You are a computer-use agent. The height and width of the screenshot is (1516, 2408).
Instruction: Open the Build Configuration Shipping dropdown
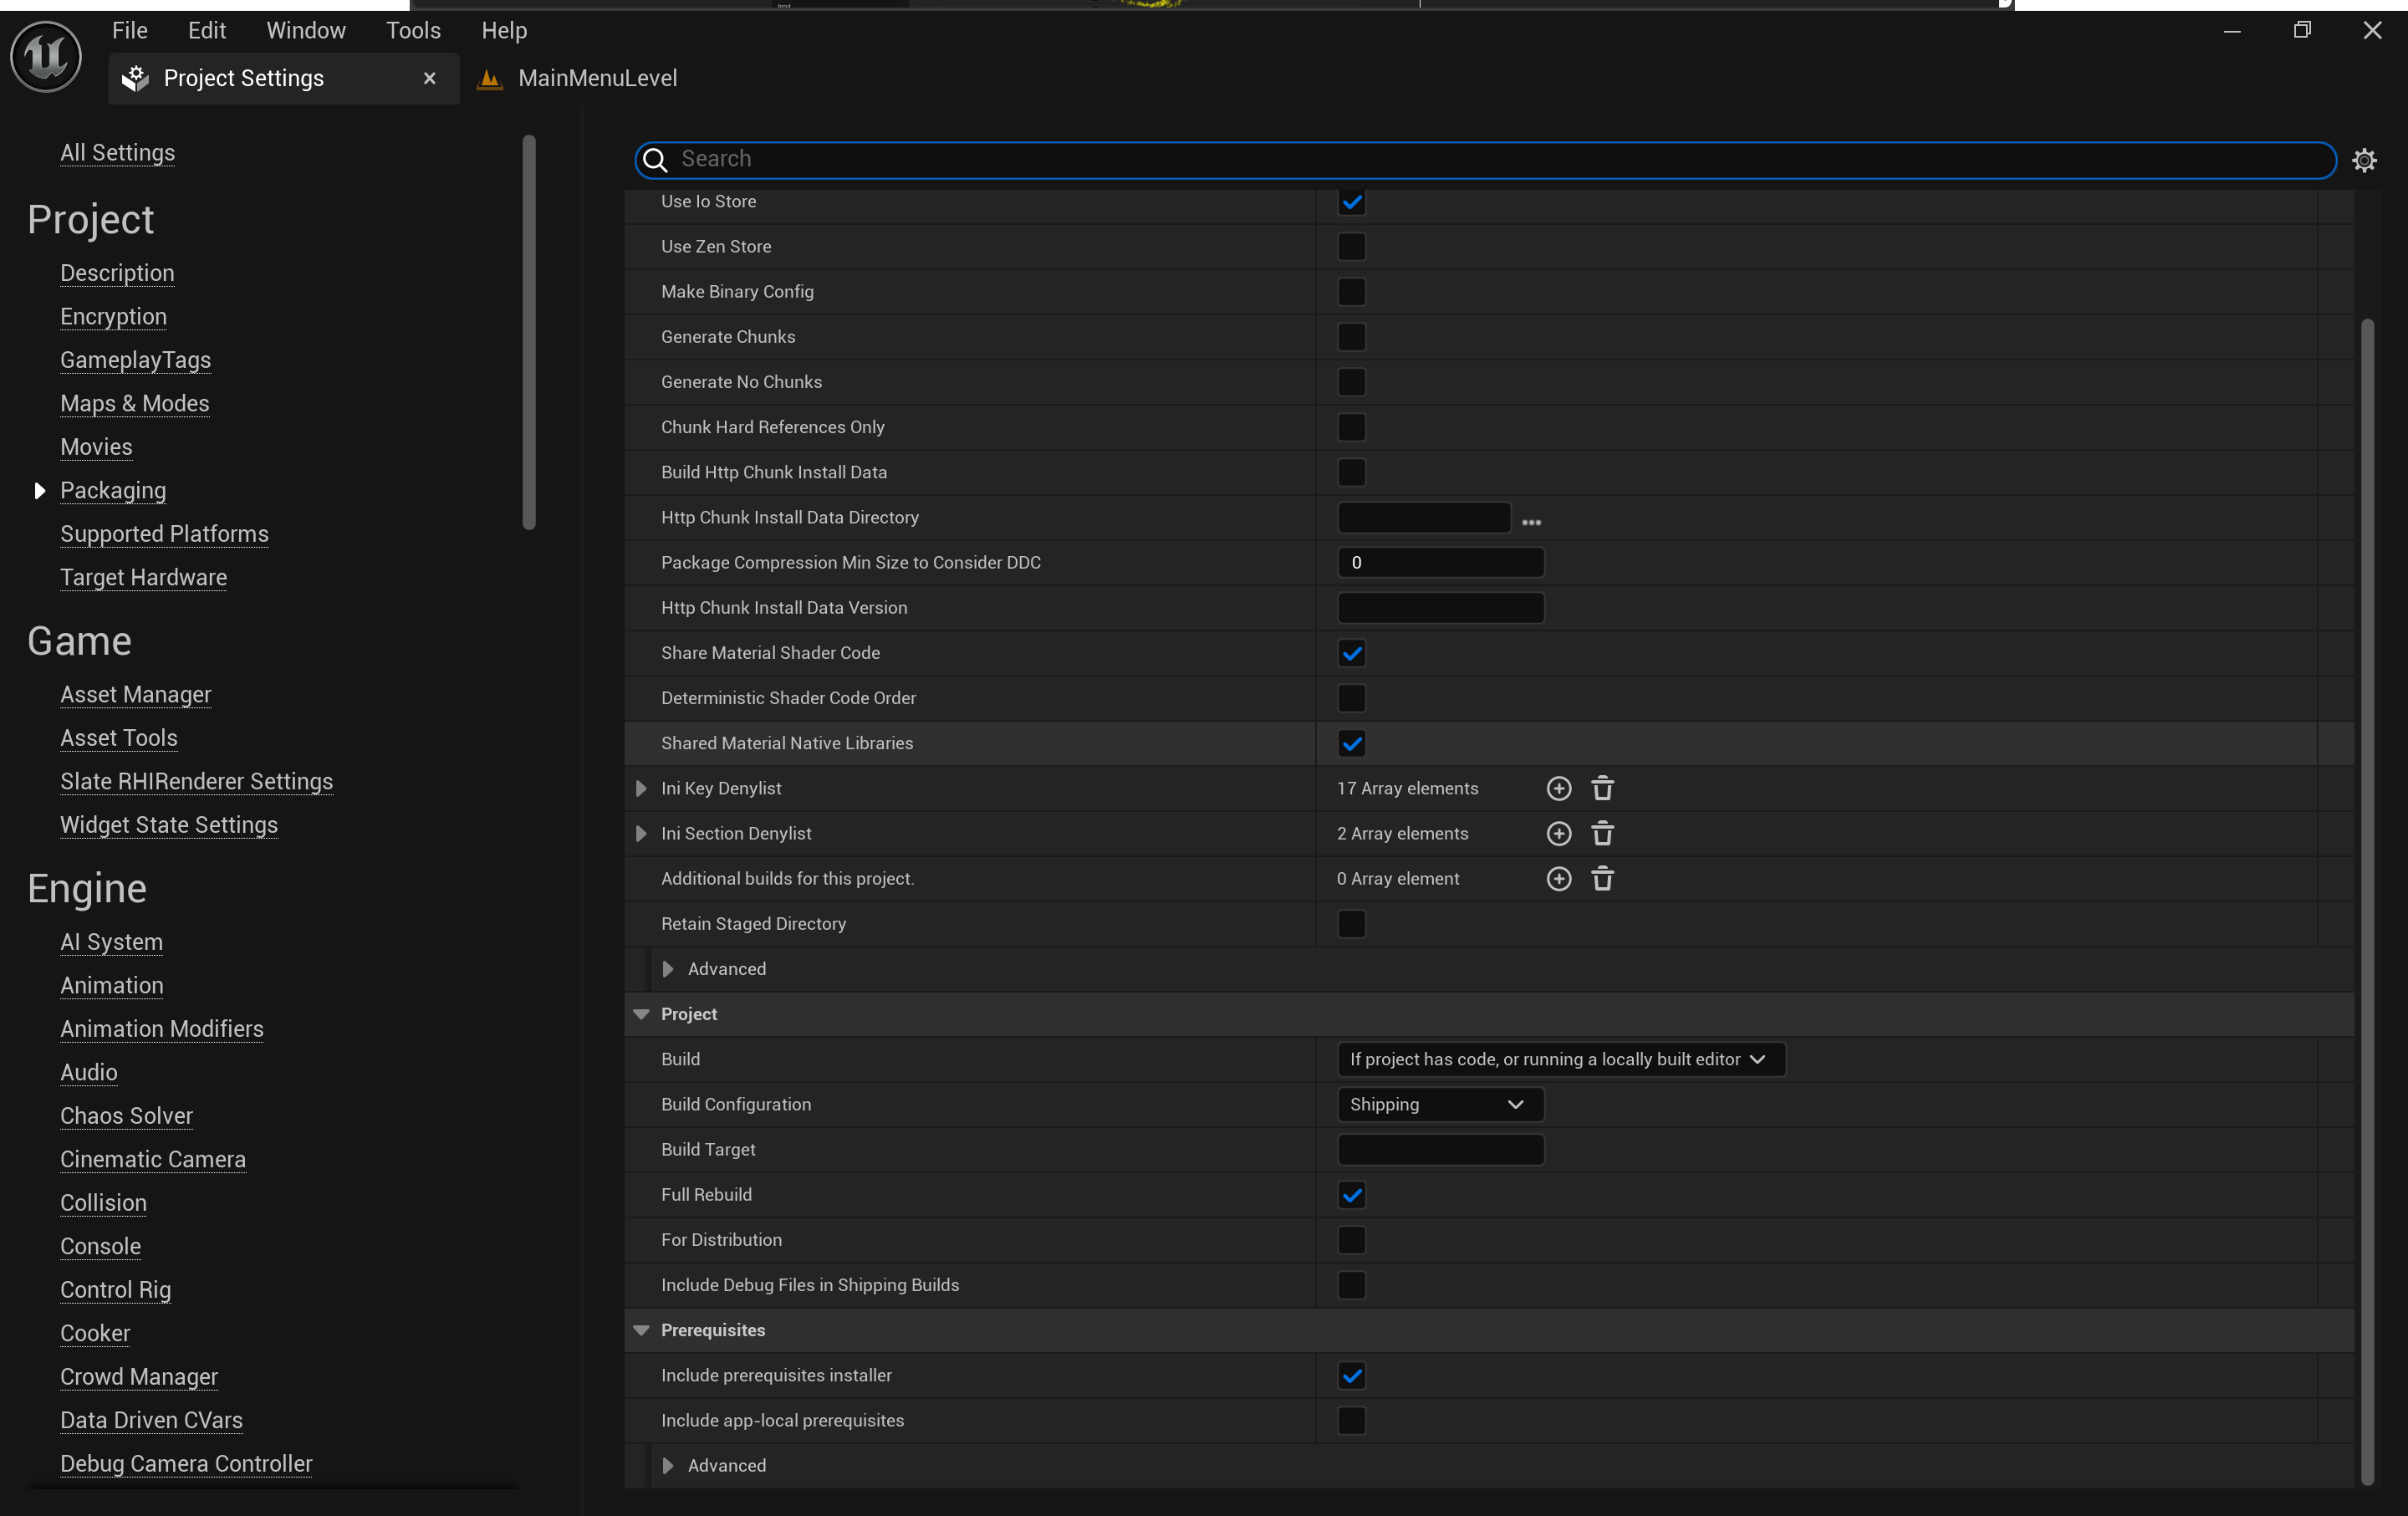click(1440, 1104)
